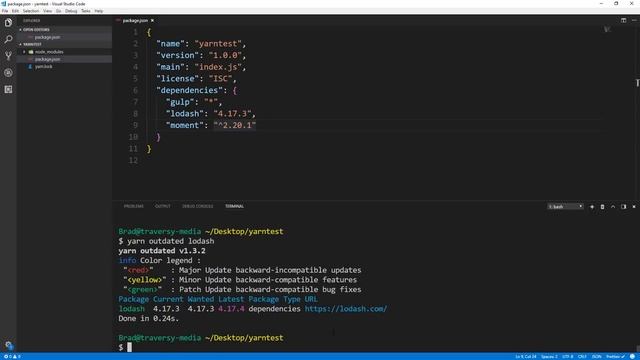The height and width of the screenshot is (360, 640).
Task: Open yarn.lock in the file tree
Action: 44,67
